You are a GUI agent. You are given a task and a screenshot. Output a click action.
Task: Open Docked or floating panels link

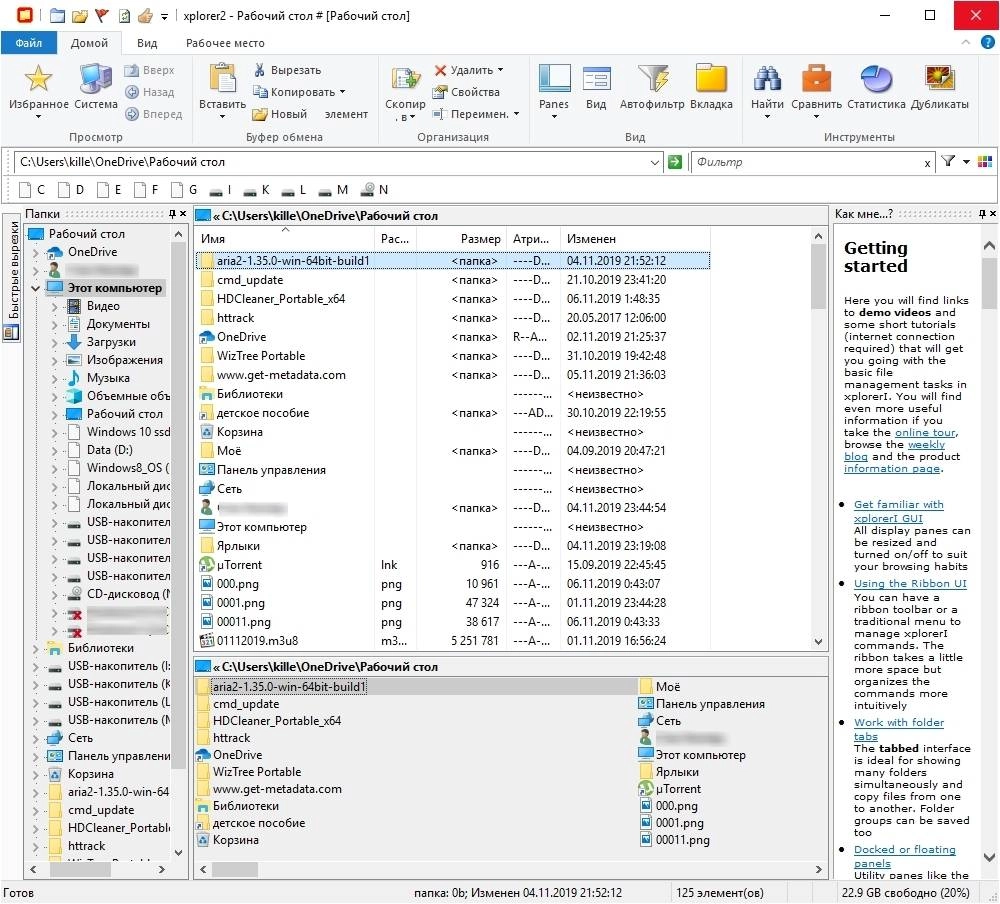tap(904, 856)
